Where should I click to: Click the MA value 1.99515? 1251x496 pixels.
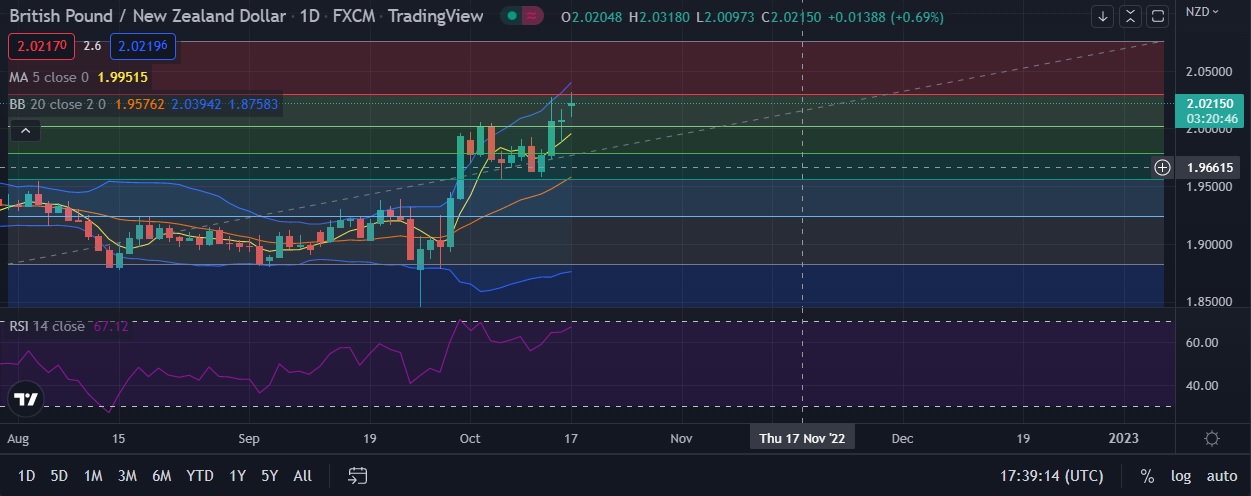click(123, 77)
